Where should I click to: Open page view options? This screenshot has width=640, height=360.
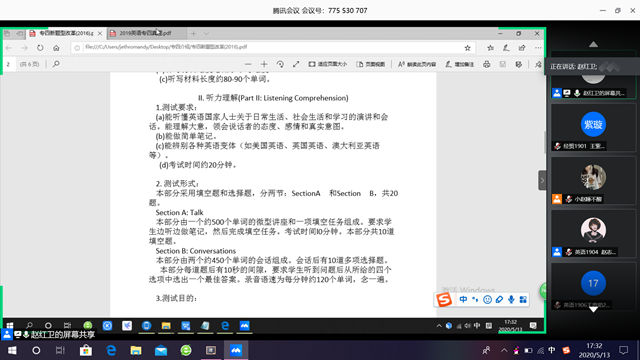pyautogui.click(x=371, y=64)
